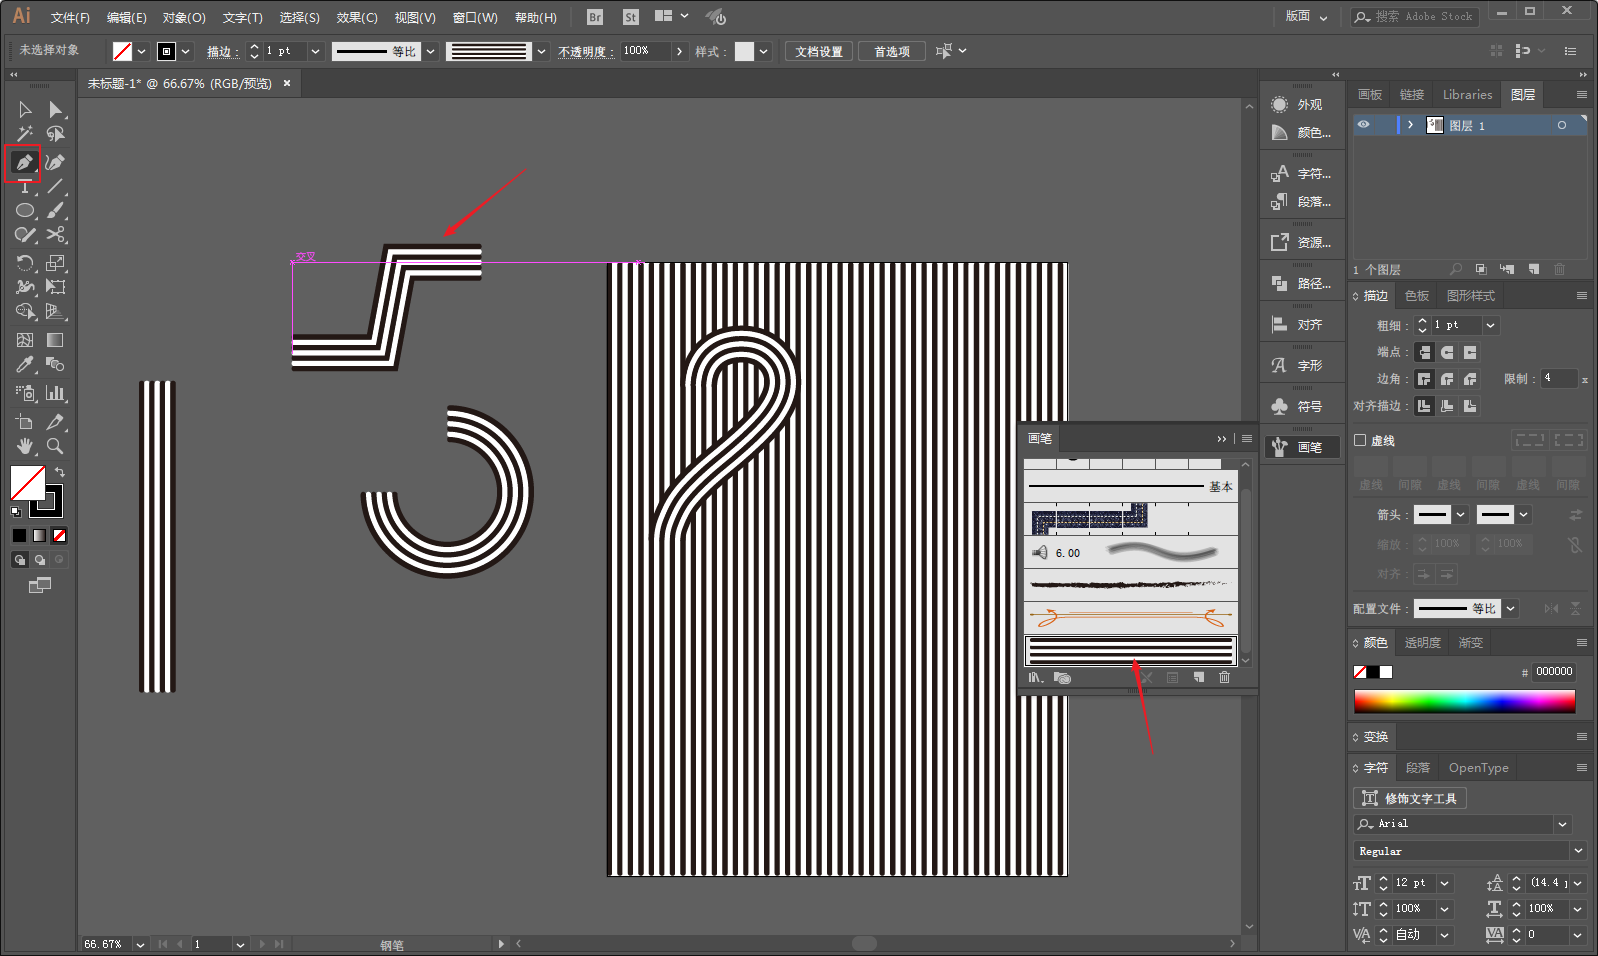Select the Paintbrush tool
Screen dimensions: 1598x956
55,211
